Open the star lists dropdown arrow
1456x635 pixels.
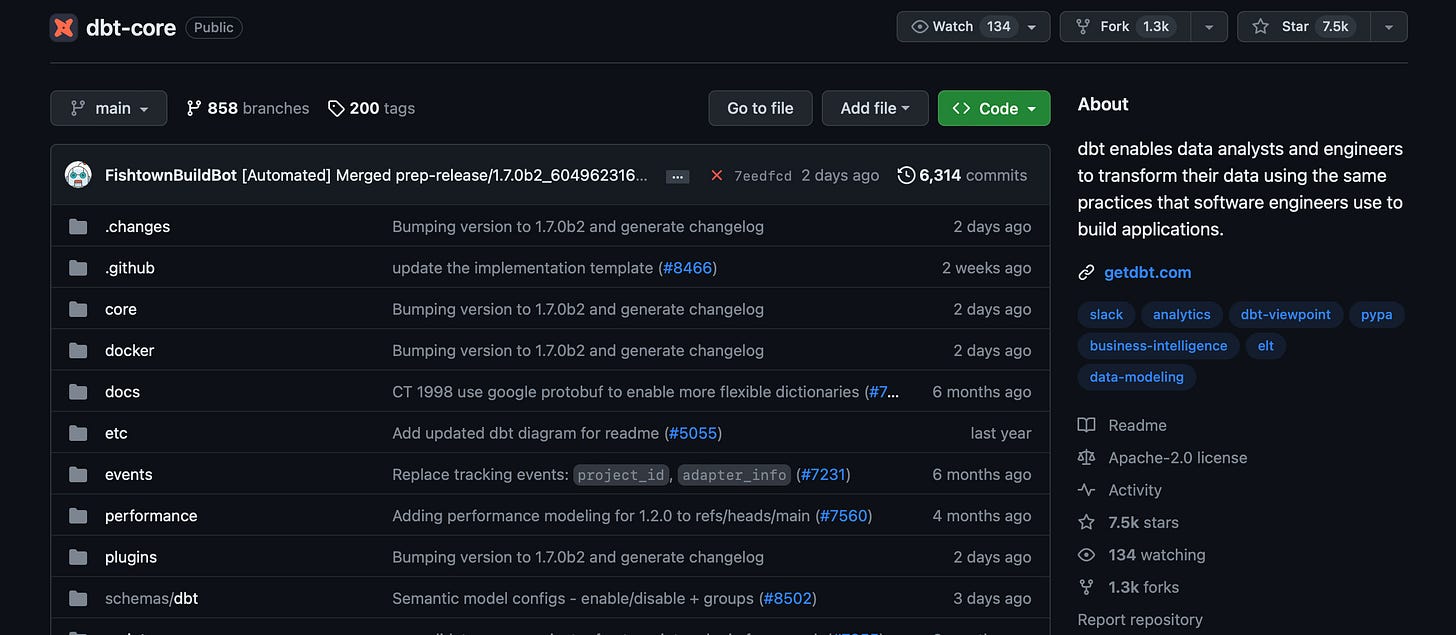point(1389,27)
